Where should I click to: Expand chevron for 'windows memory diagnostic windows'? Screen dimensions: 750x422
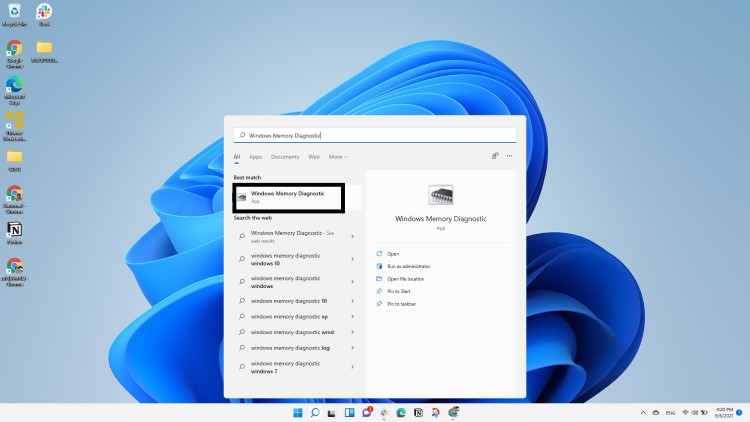353,282
